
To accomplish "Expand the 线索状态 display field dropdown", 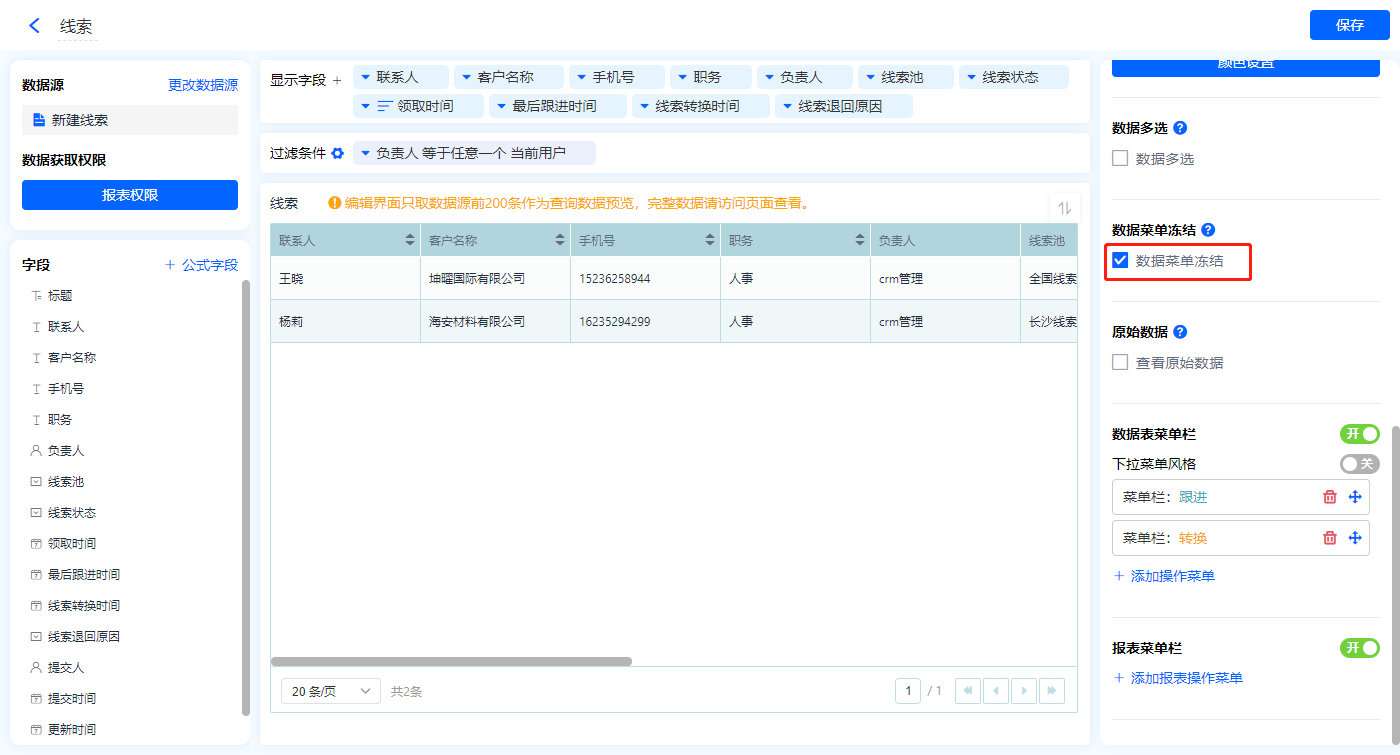I will 971,77.
